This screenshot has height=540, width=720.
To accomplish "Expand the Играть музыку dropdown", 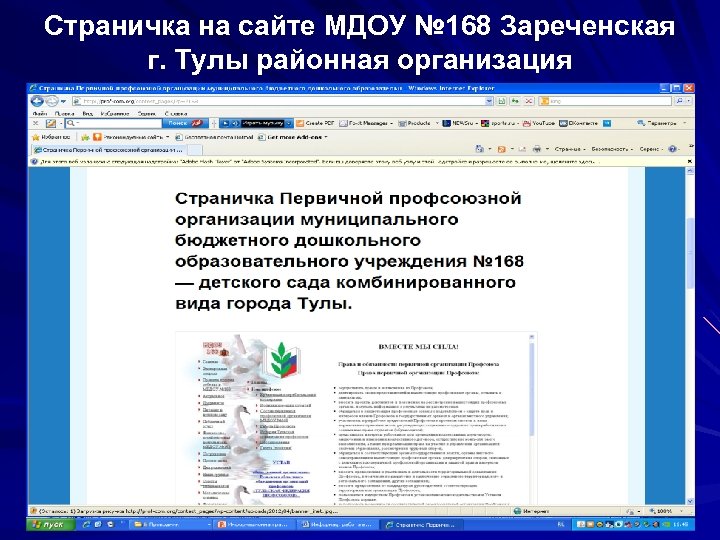I will click(289, 124).
